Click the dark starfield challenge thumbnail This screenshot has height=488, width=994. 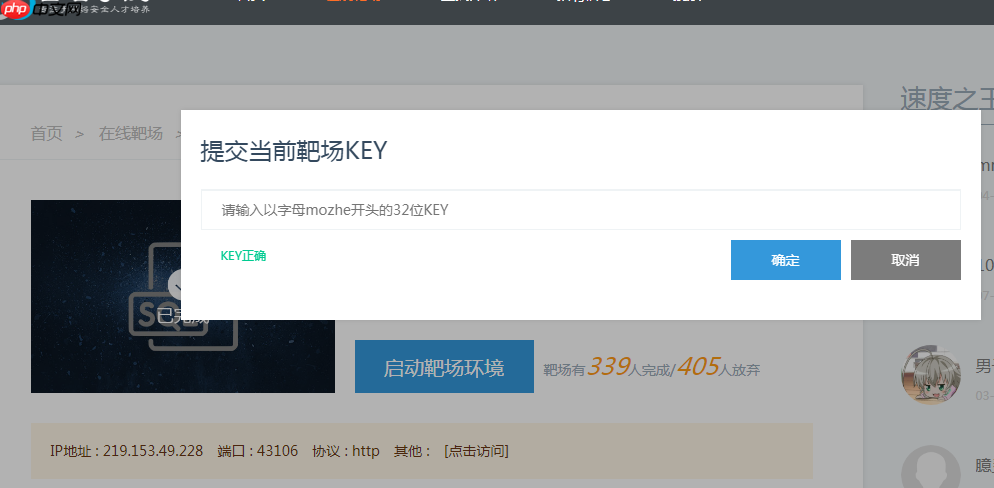pos(183,297)
